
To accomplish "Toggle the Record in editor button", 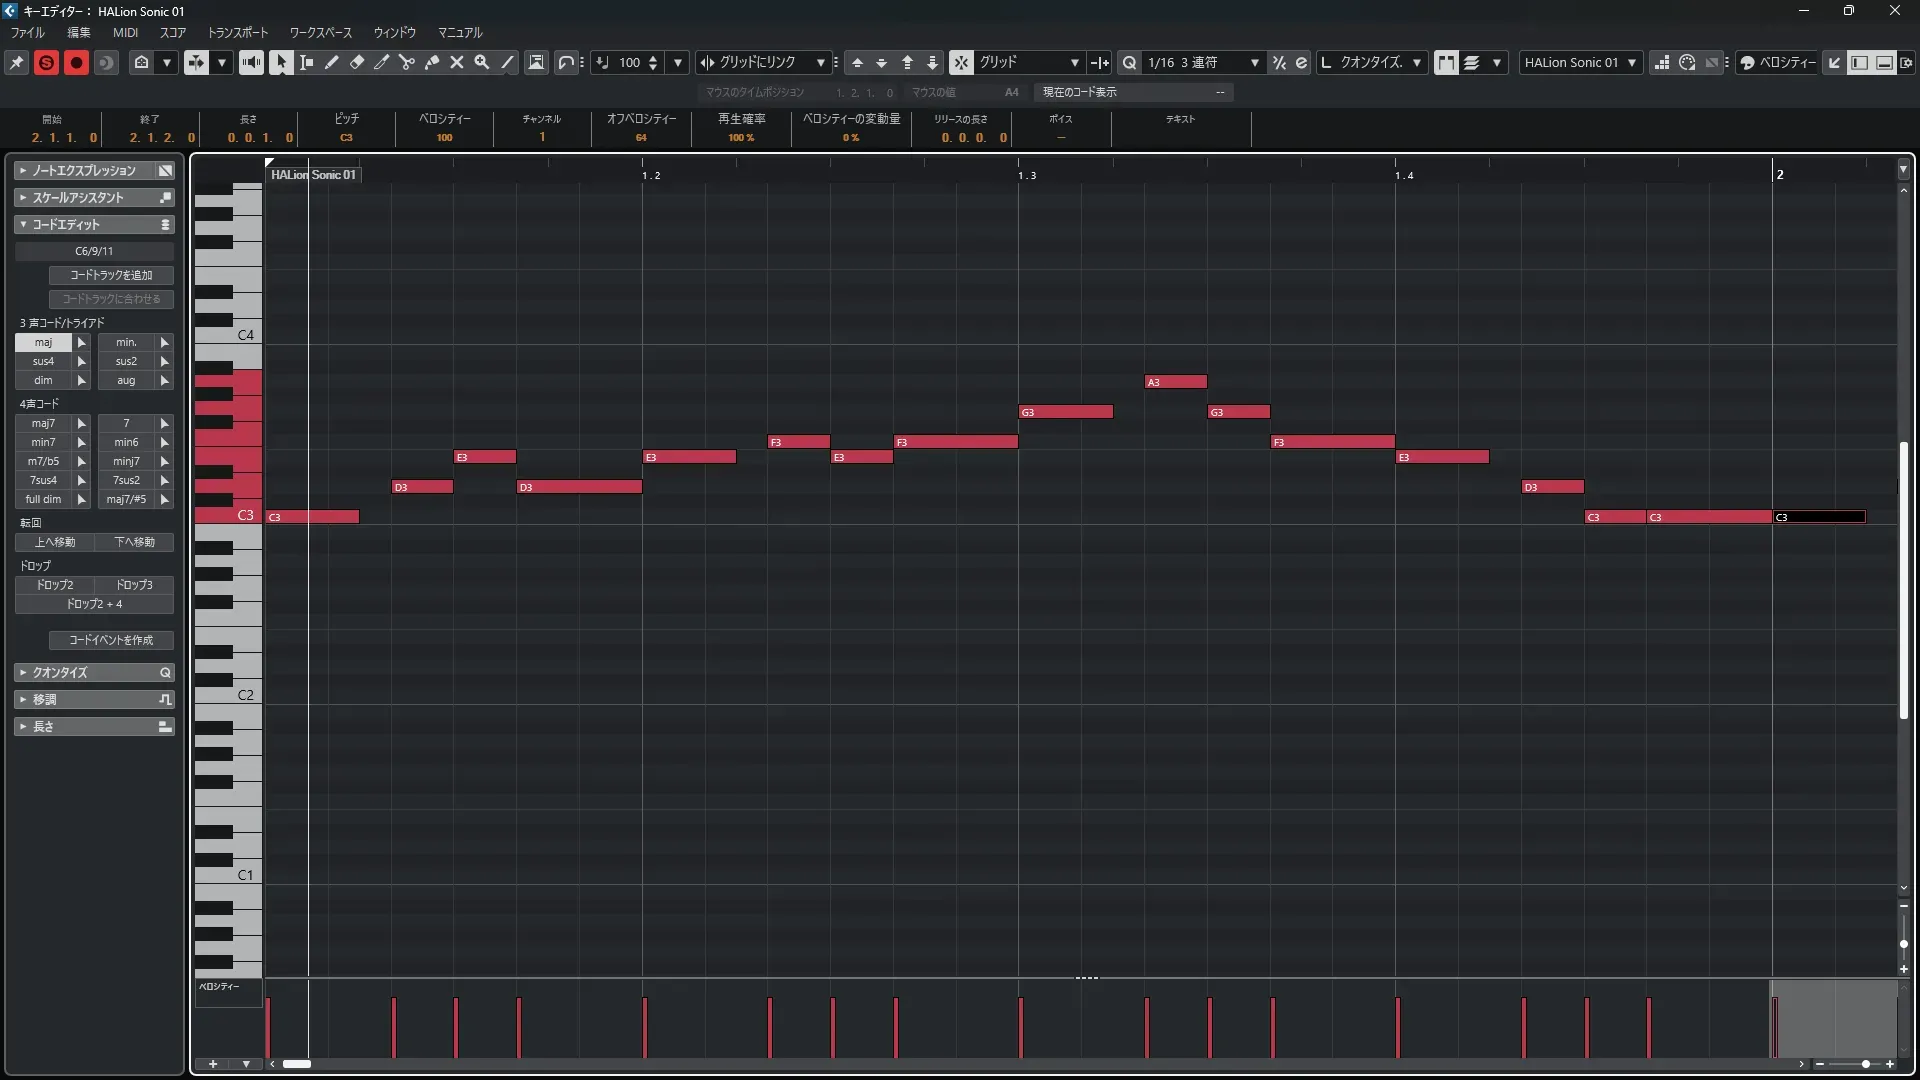I will click(76, 62).
